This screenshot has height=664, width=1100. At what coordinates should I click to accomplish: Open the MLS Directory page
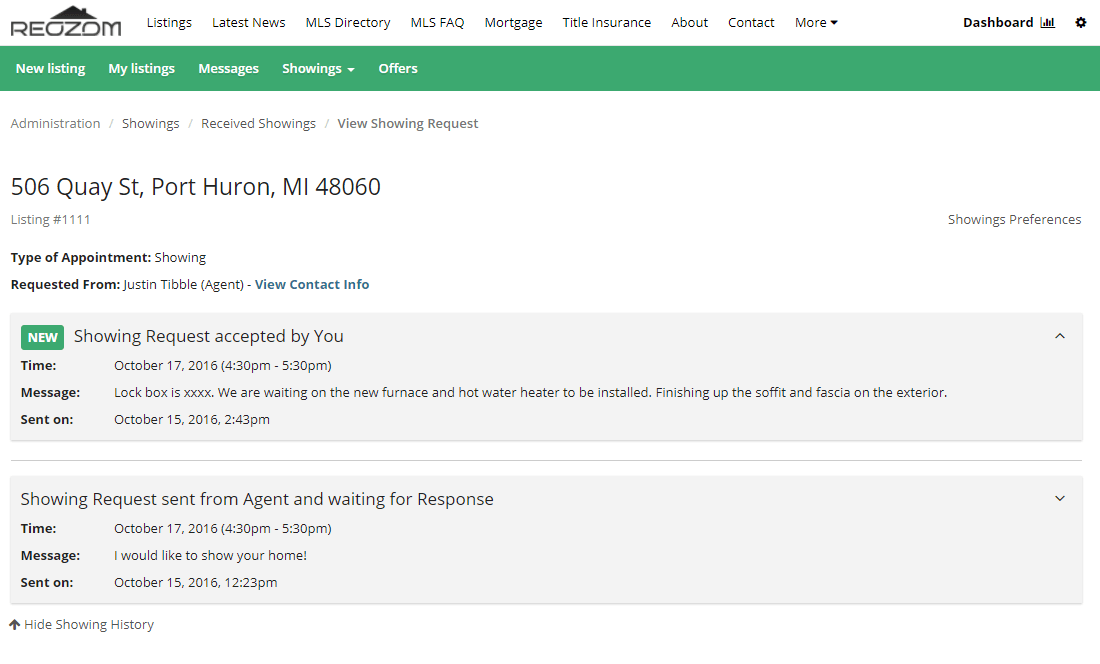pos(348,23)
